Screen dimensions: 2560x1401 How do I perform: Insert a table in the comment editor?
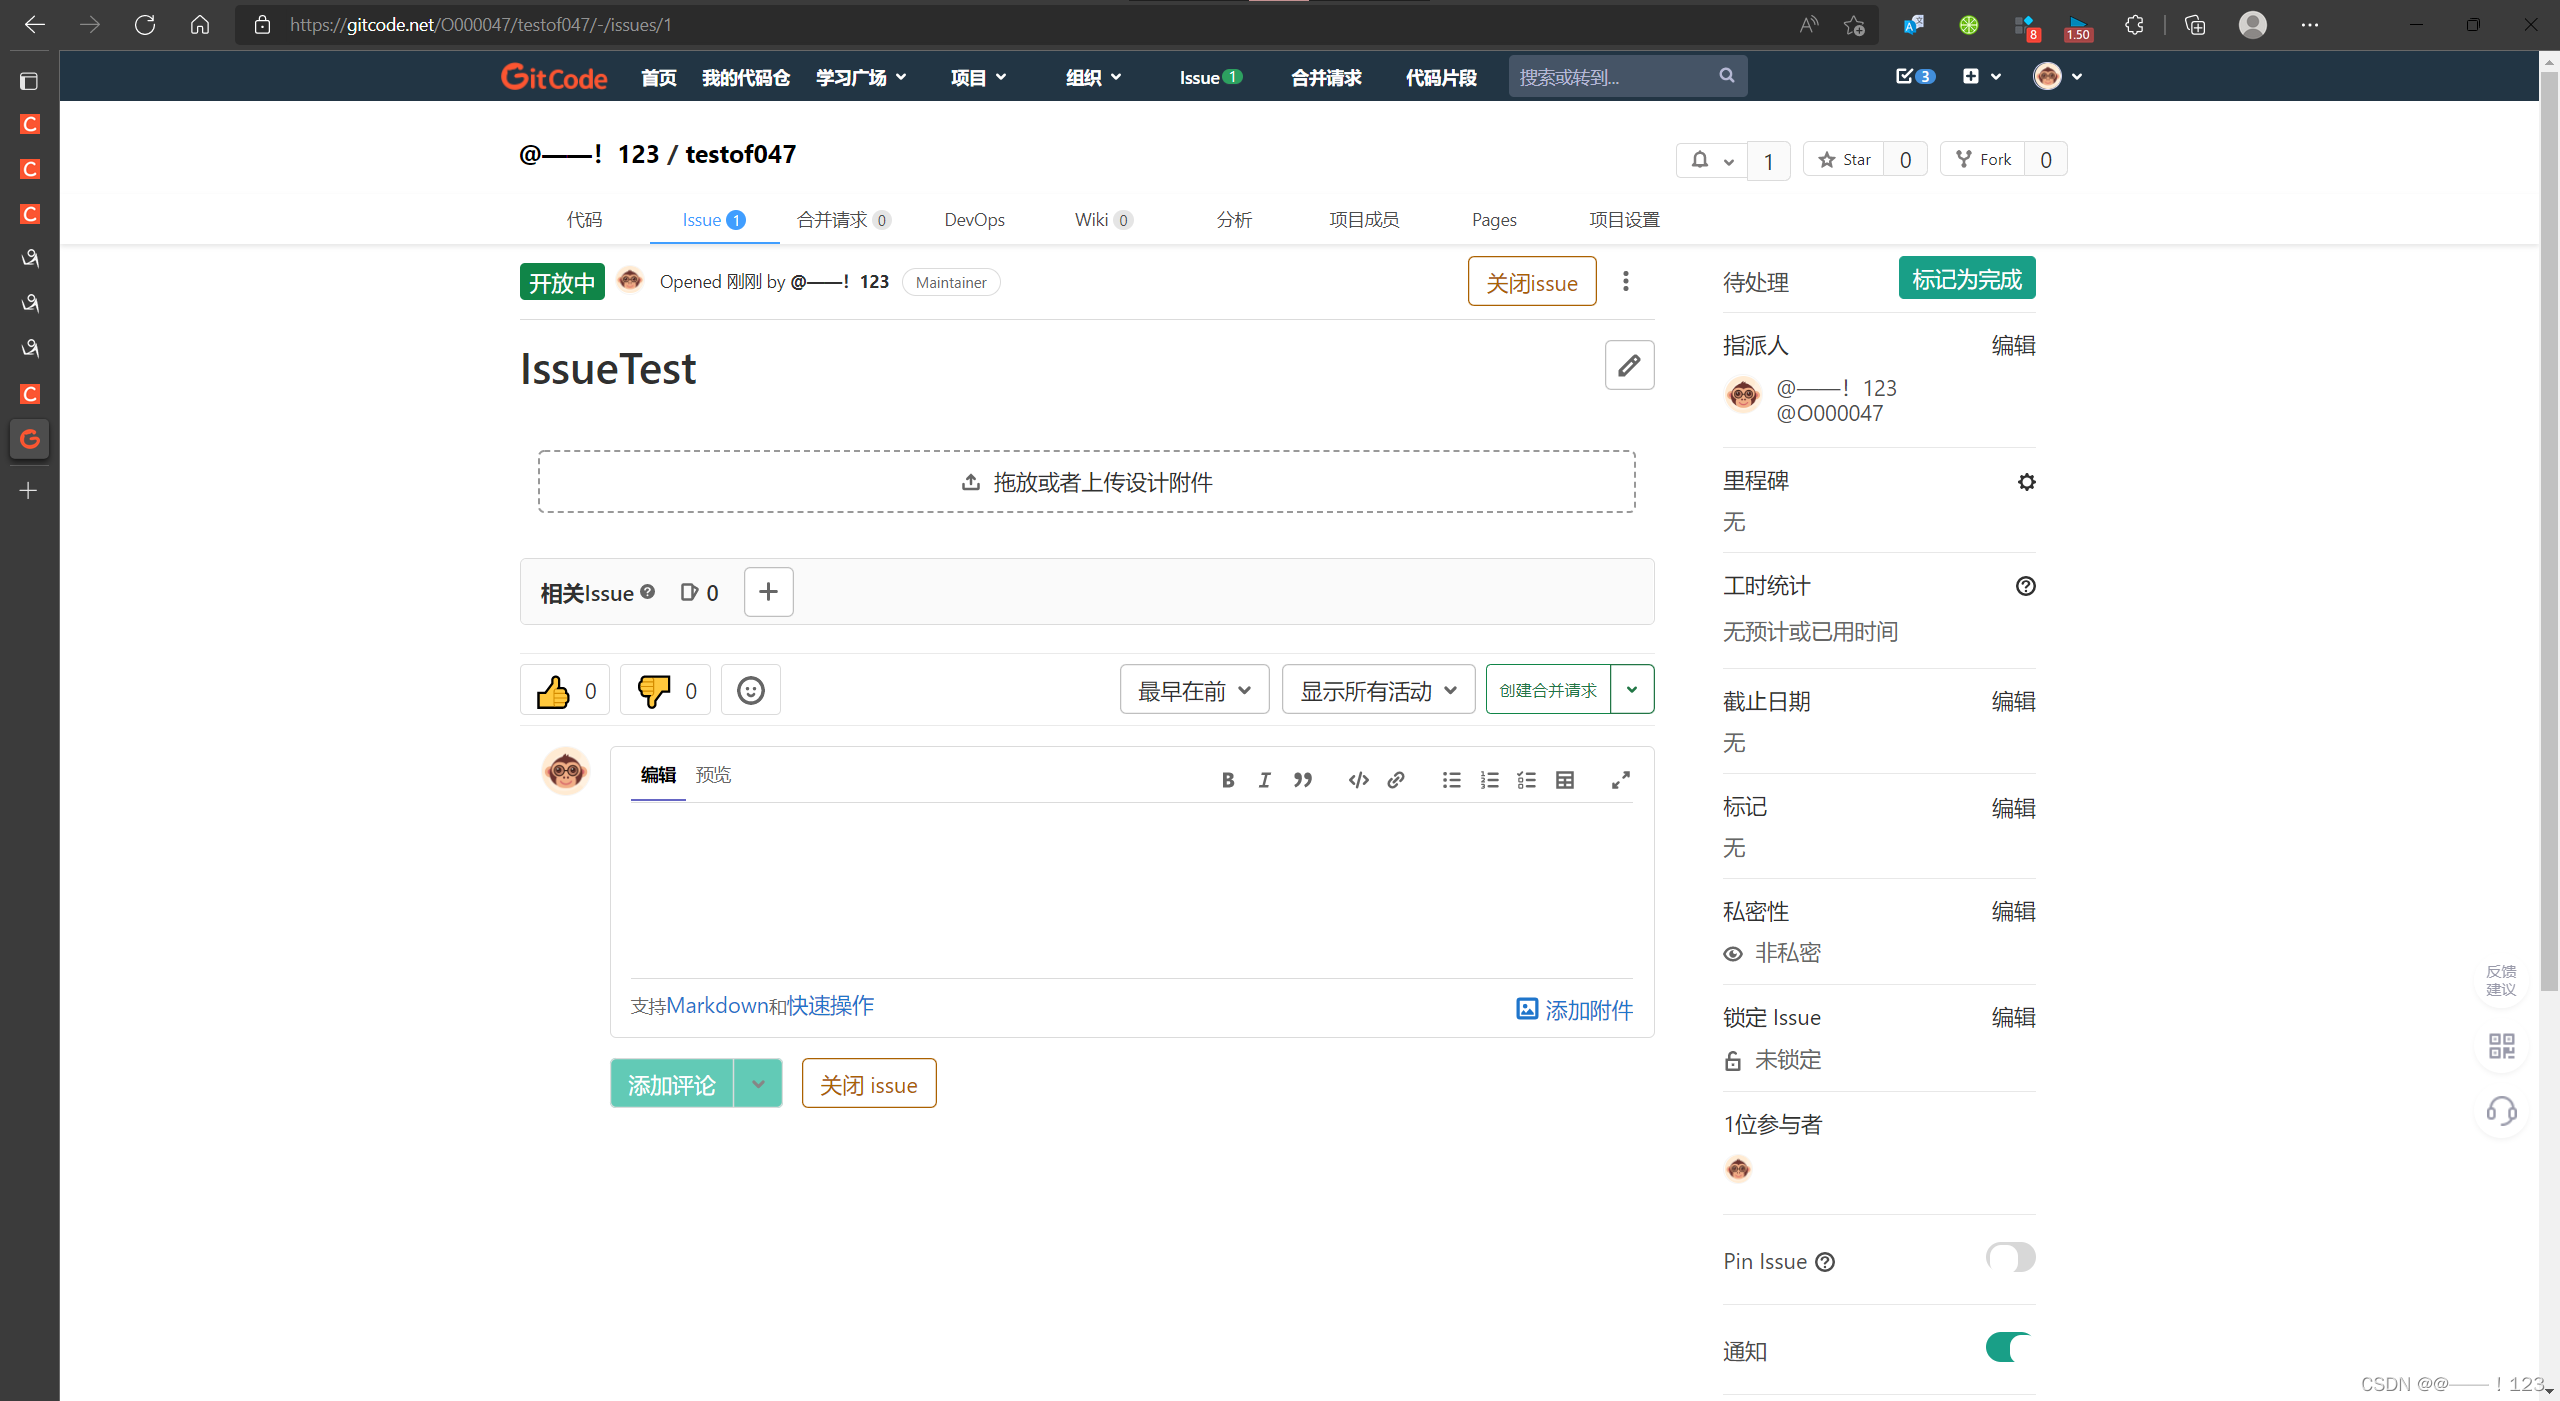coord(1565,780)
